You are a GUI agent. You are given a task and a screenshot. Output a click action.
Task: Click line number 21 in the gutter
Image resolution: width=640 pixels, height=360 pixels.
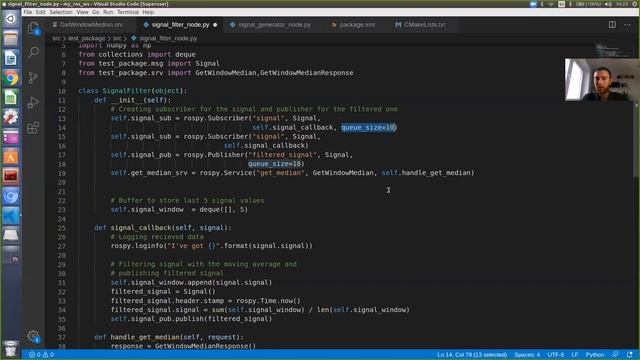click(x=61, y=191)
